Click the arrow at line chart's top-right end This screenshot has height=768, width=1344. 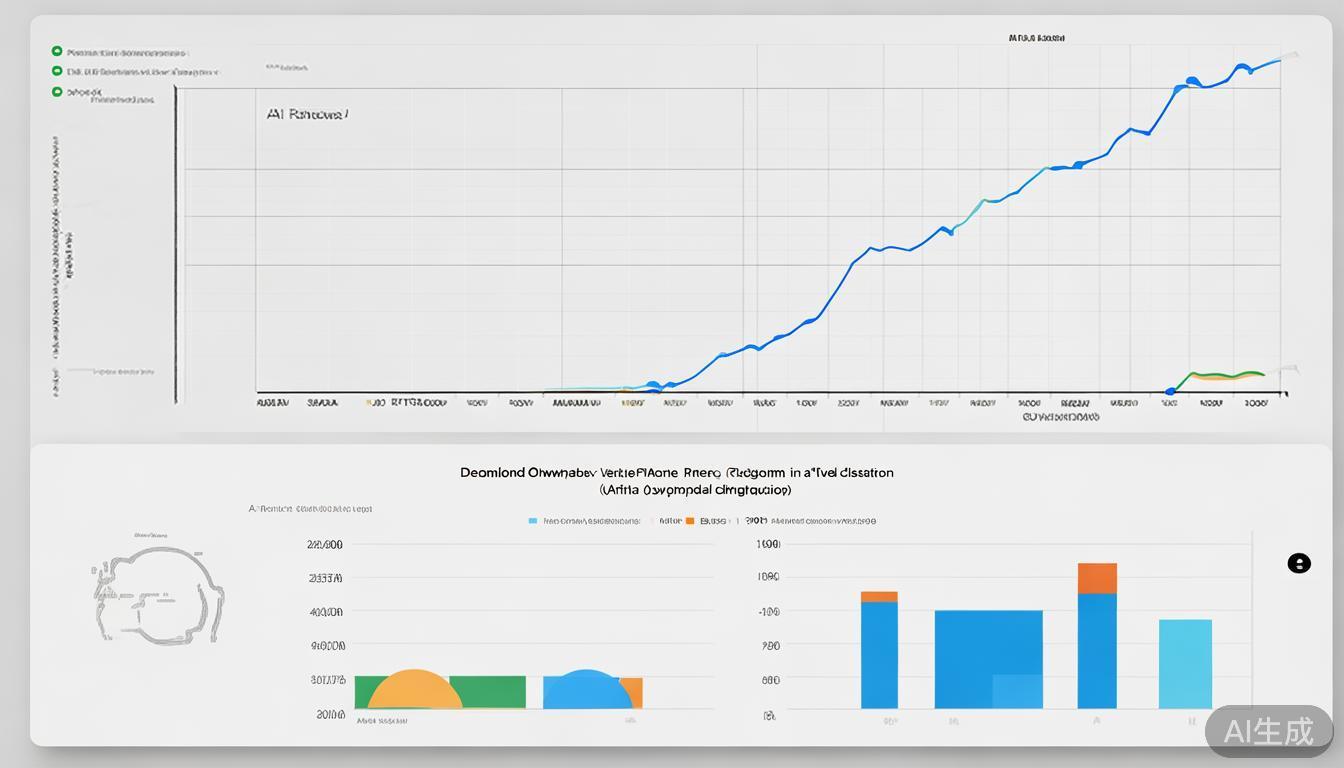point(1291,55)
